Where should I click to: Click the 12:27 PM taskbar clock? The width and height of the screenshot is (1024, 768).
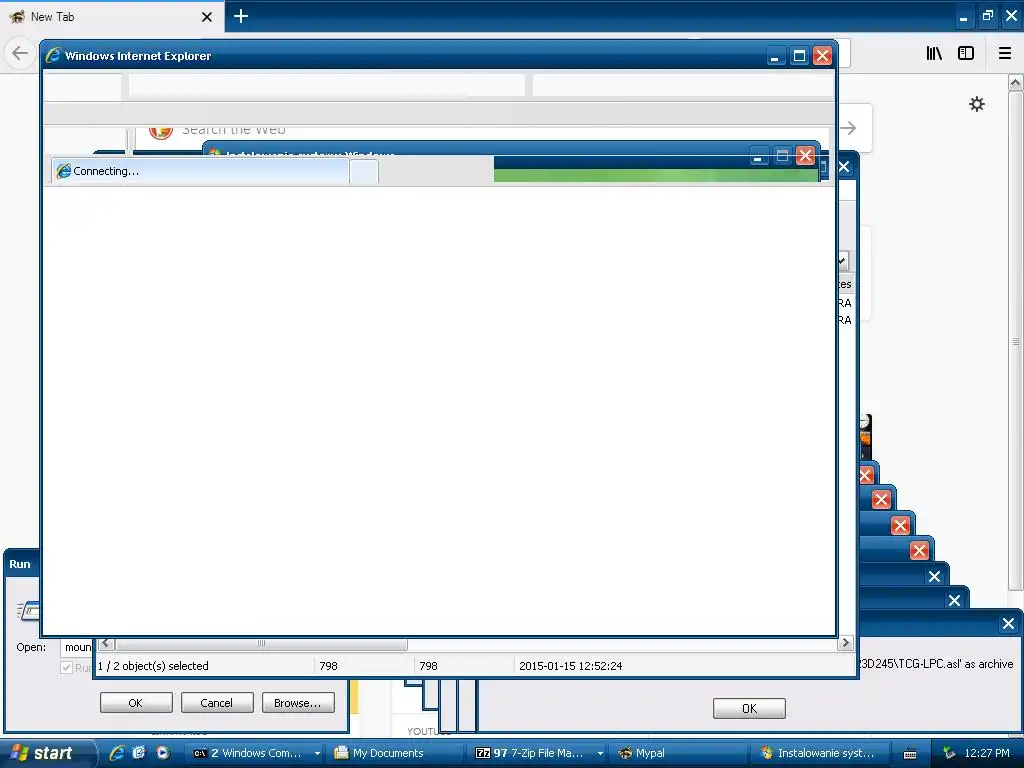(x=987, y=753)
